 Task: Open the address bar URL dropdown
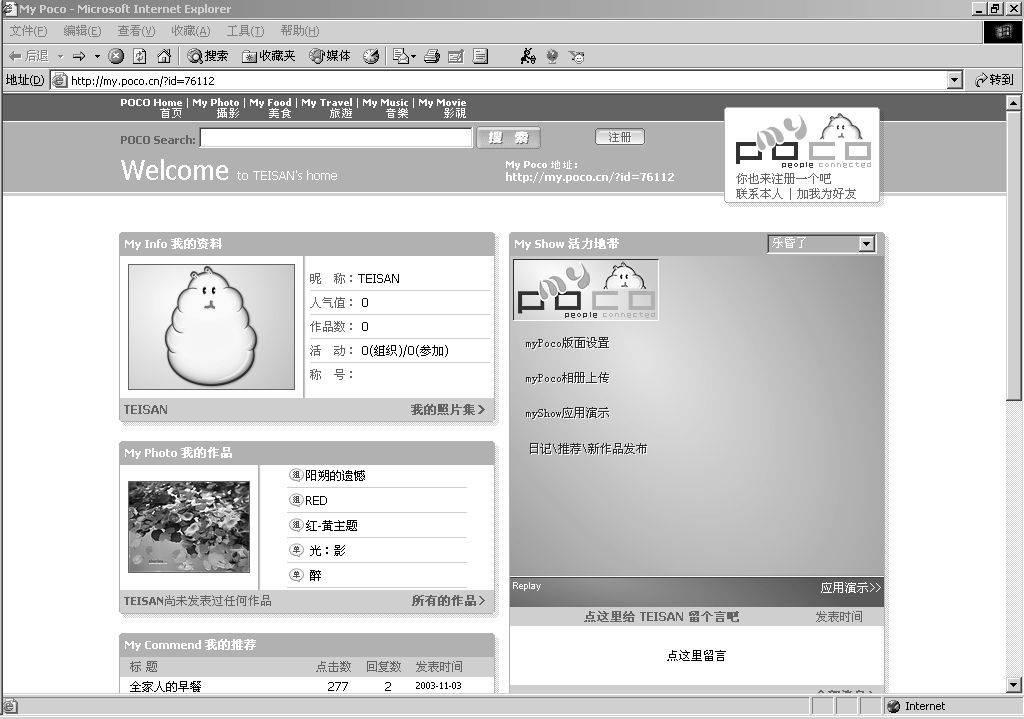[954, 80]
